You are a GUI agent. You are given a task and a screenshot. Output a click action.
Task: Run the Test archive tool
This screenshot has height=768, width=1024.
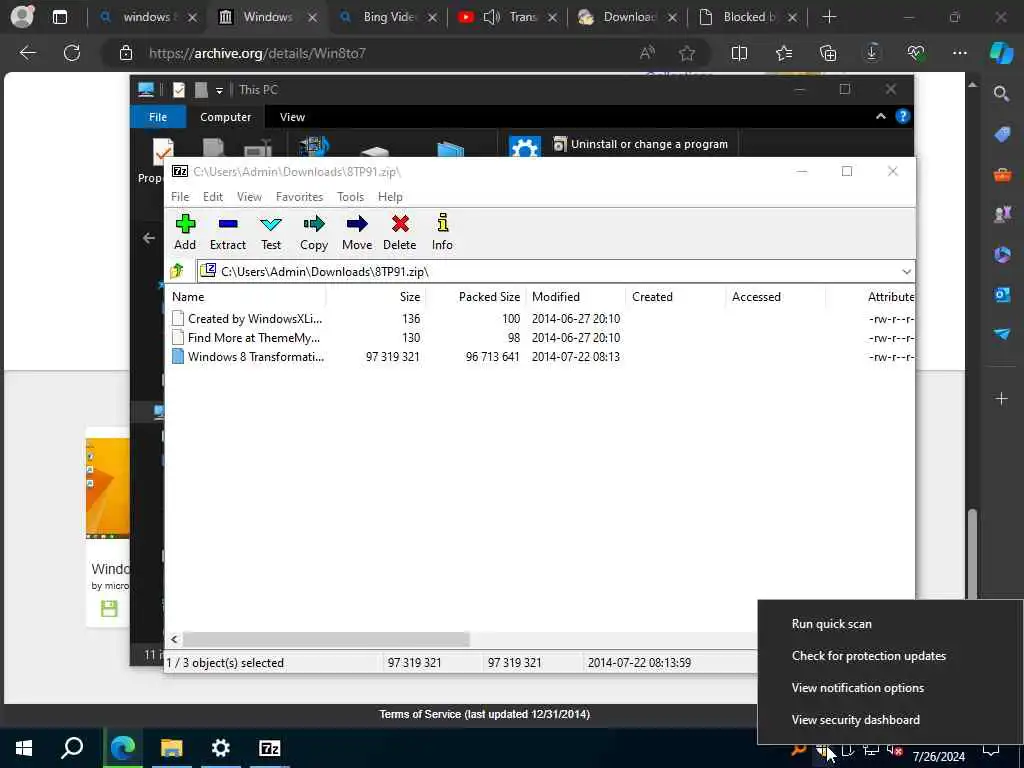[271, 232]
